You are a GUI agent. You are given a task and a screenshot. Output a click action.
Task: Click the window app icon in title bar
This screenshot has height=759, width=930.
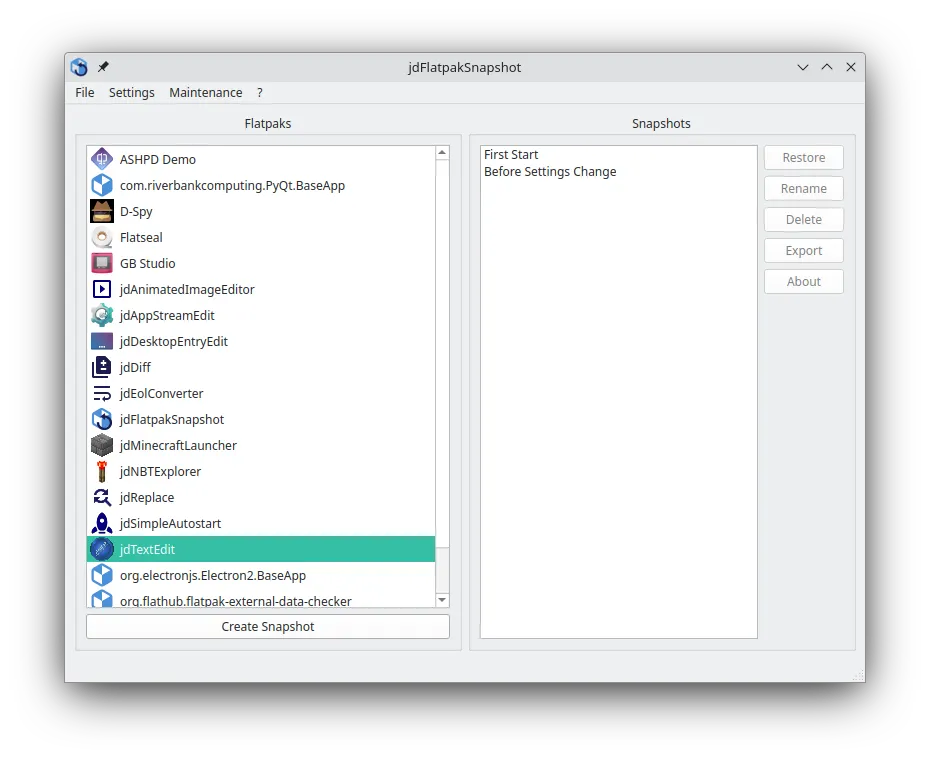pyautogui.click(x=79, y=67)
